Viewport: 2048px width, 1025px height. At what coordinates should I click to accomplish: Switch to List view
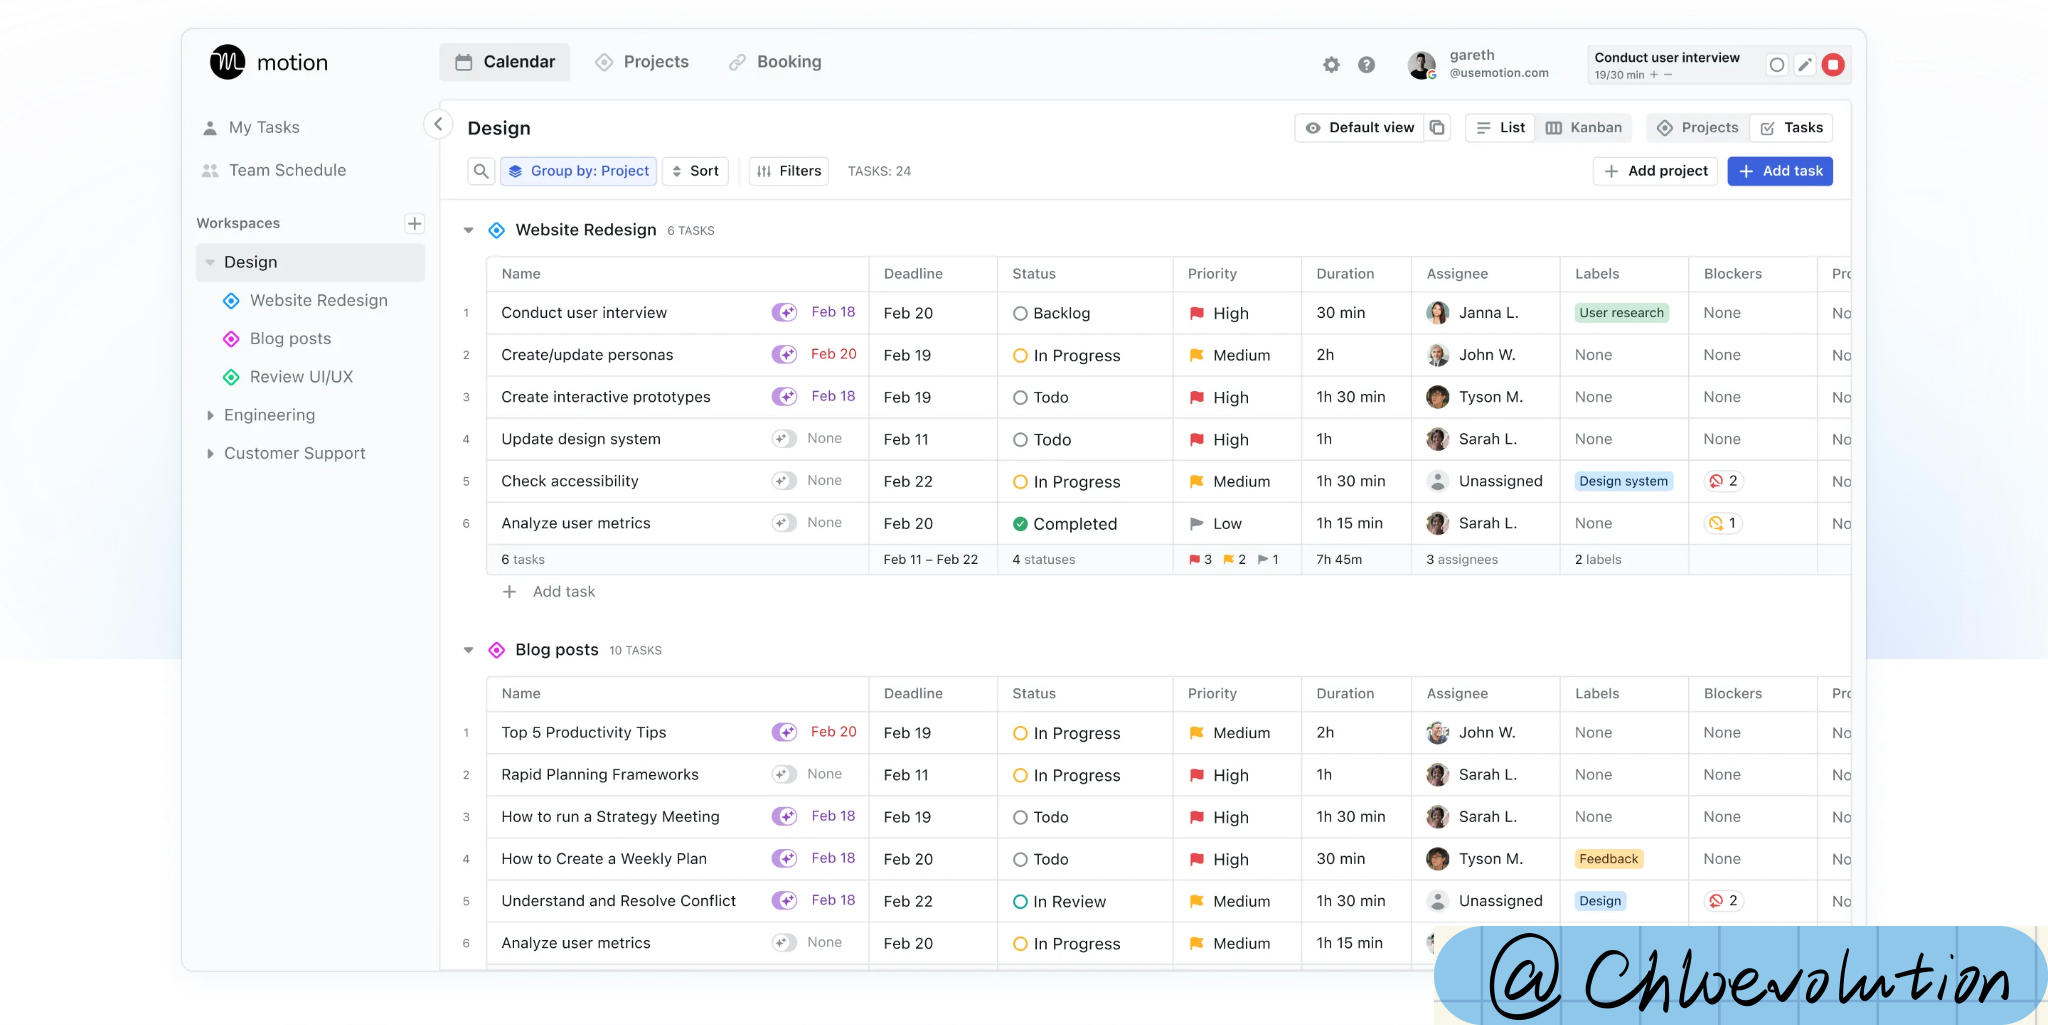1501,127
